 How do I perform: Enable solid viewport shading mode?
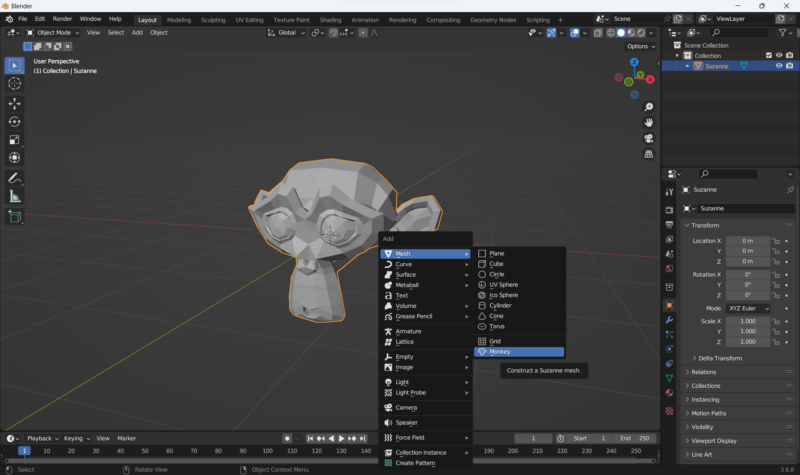pos(621,33)
